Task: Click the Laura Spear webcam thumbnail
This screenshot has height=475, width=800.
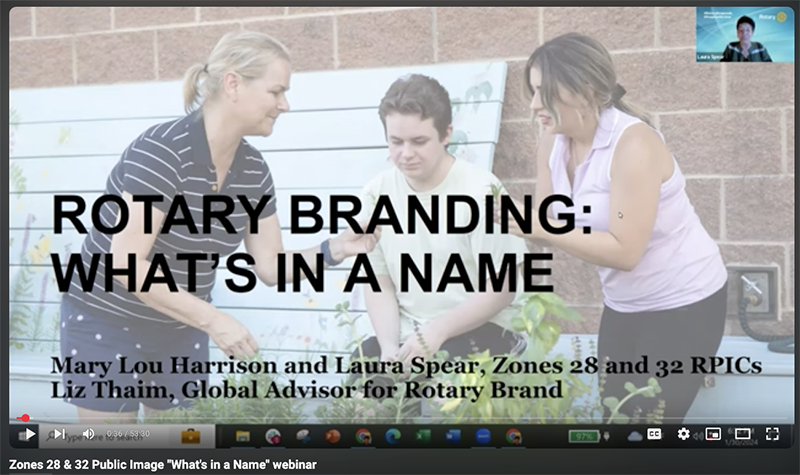Action: pos(744,35)
